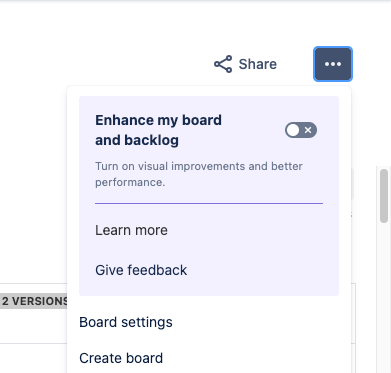Viewport: 391px width, 373px height.
Task: Click the lavender panel background beside Give feedback
Action: coord(263,270)
